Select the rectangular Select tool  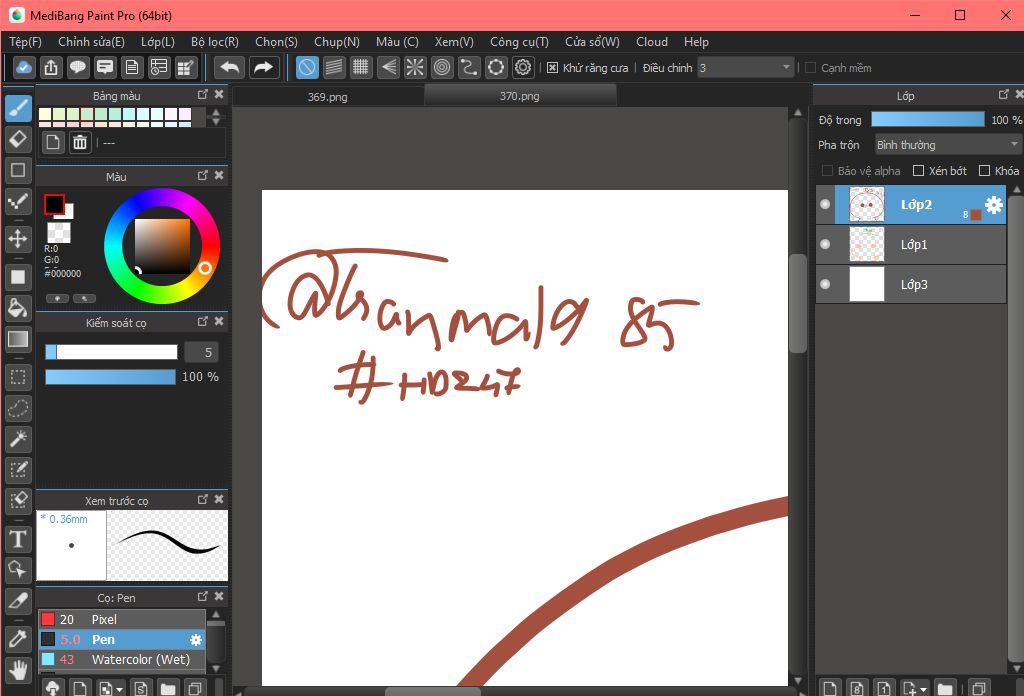pyautogui.click(x=18, y=377)
